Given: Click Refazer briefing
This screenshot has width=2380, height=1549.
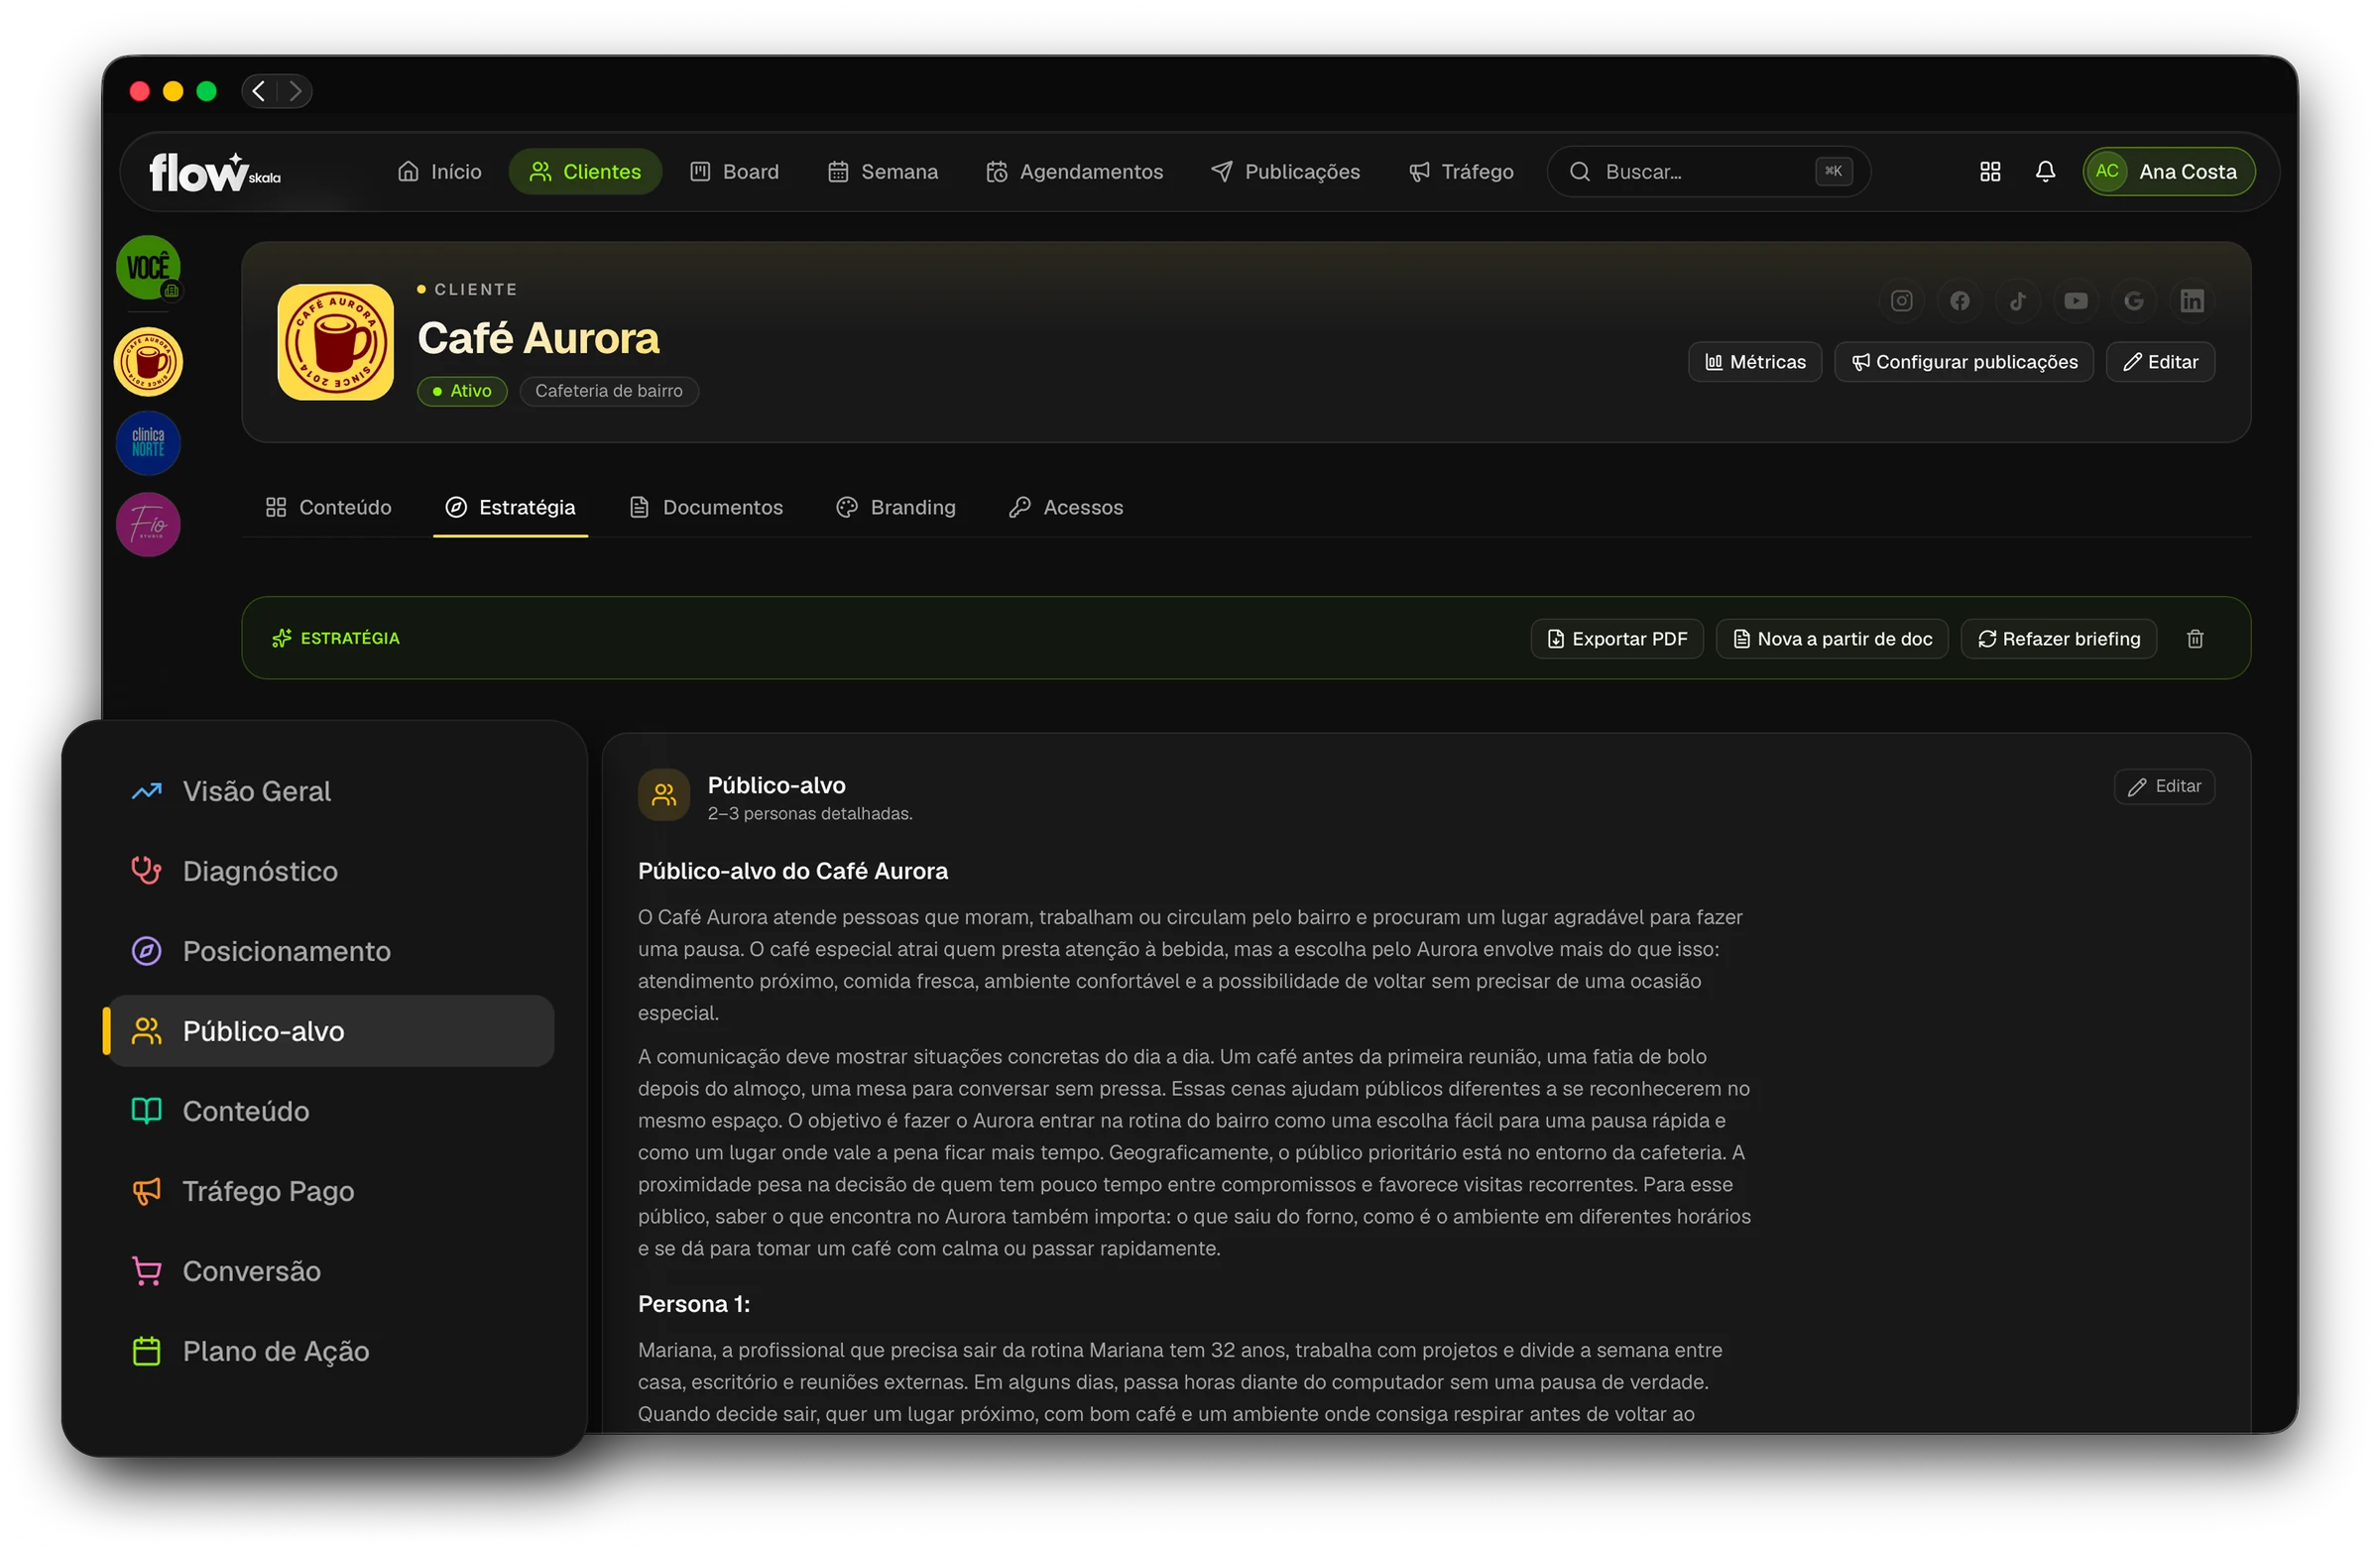Looking at the screenshot, I should 2059,639.
